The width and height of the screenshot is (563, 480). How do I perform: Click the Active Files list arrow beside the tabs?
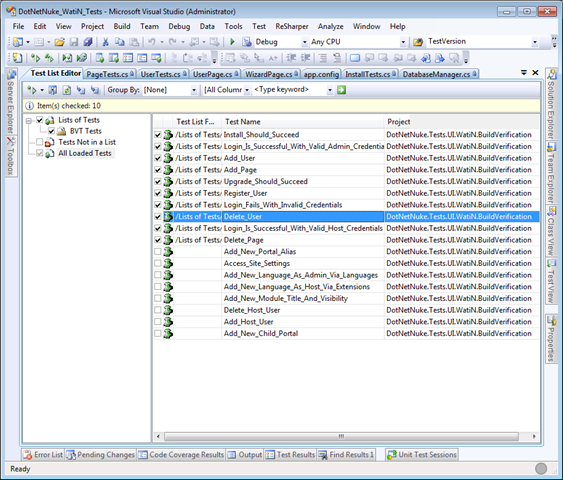(x=524, y=73)
